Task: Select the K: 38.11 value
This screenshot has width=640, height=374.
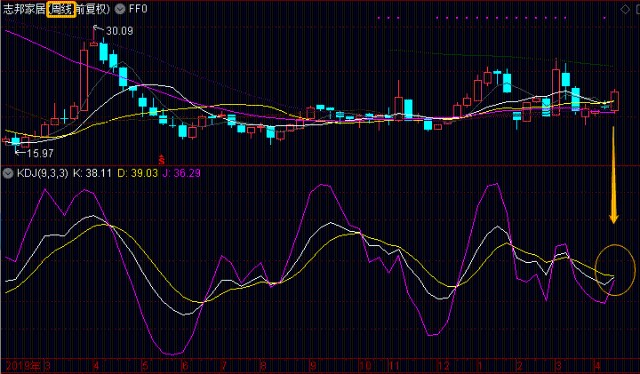Action: 92,174
